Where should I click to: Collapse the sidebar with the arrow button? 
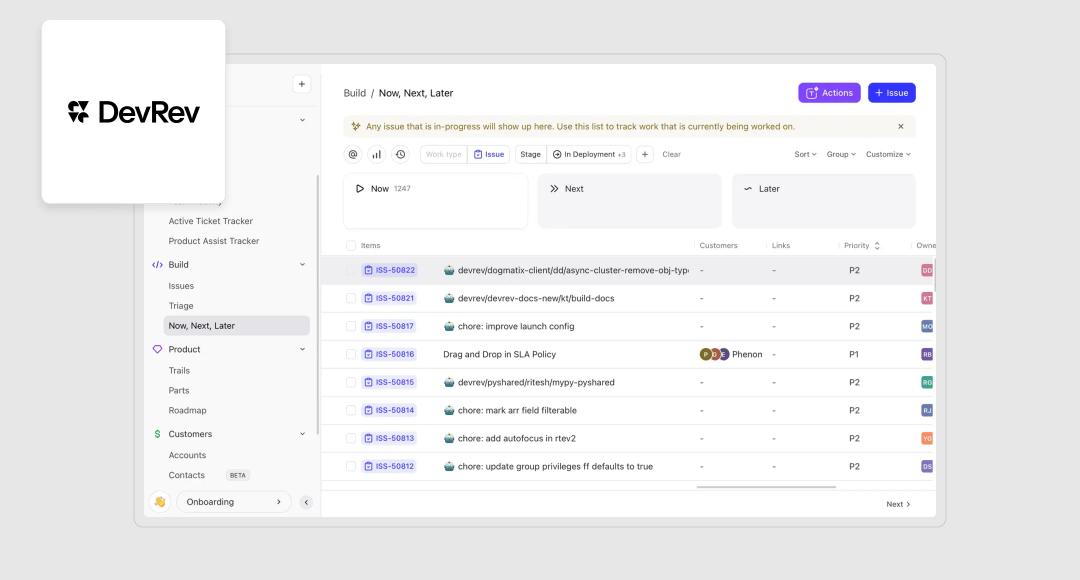(x=307, y=502)
